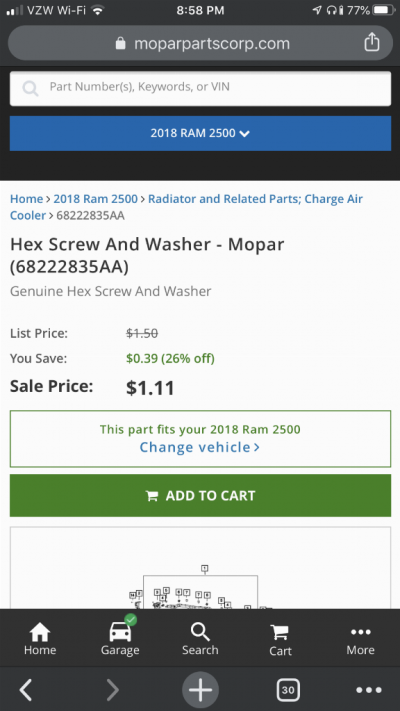The image size is (400, 711).
Task: Tap the share icon in address bar
Action: point(371,43)
